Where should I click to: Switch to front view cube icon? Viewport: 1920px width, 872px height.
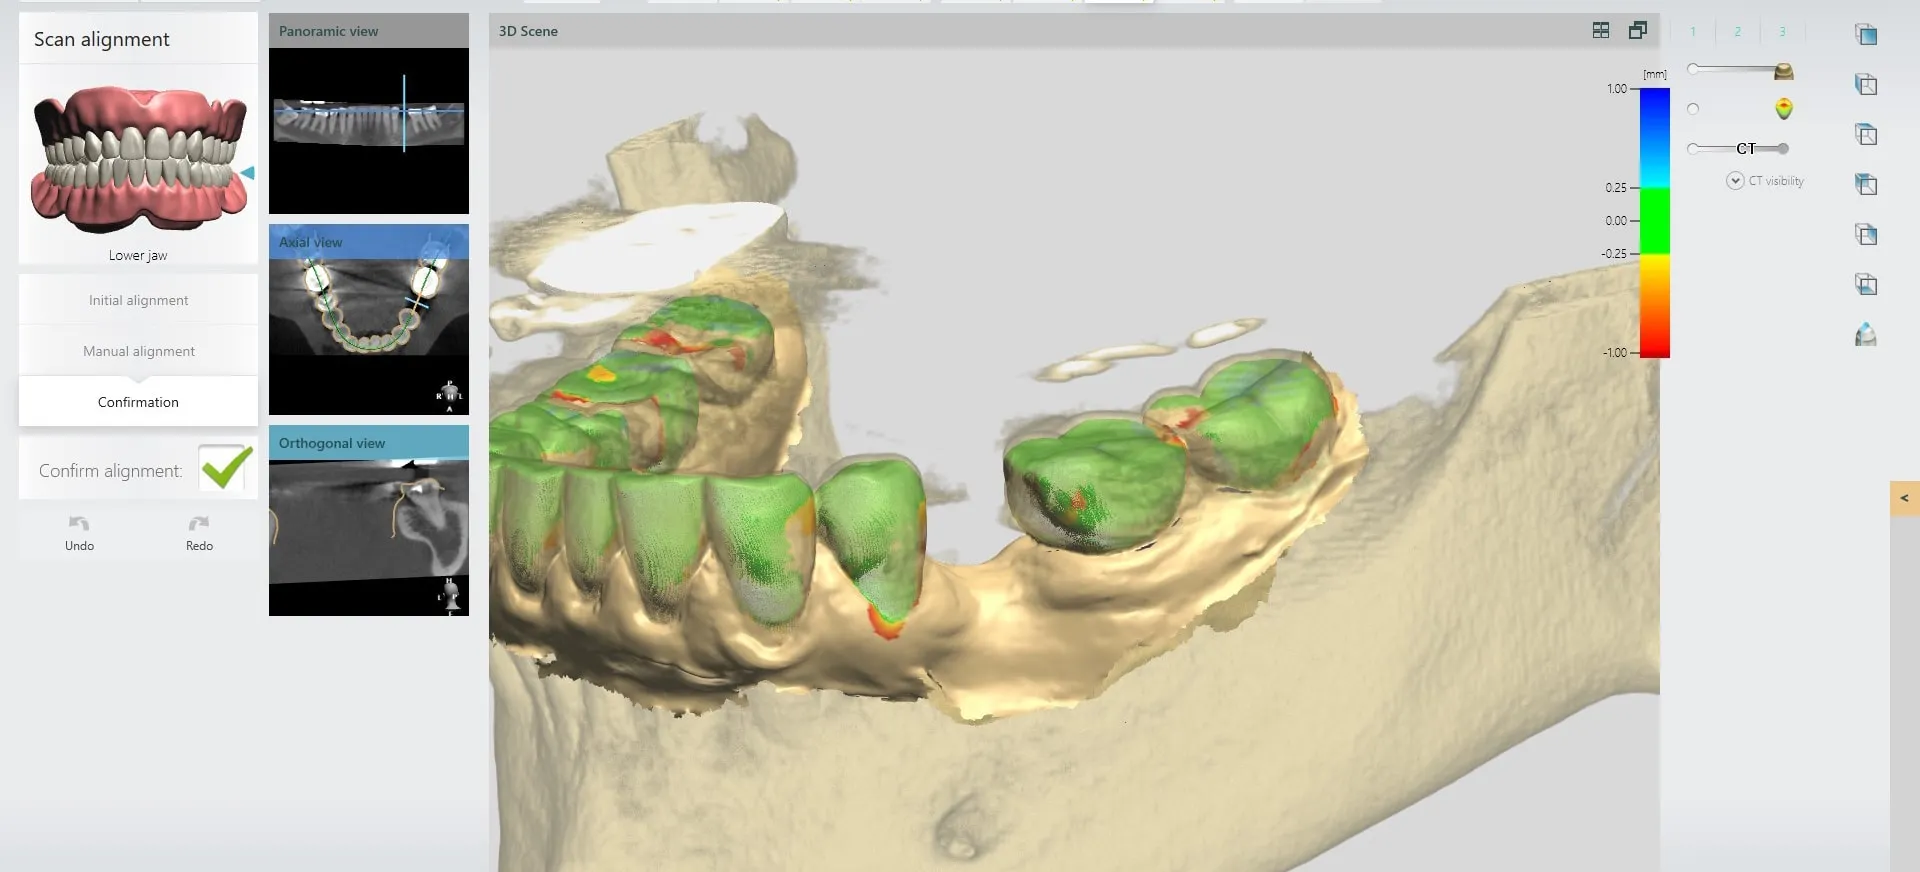[1865, 35]
